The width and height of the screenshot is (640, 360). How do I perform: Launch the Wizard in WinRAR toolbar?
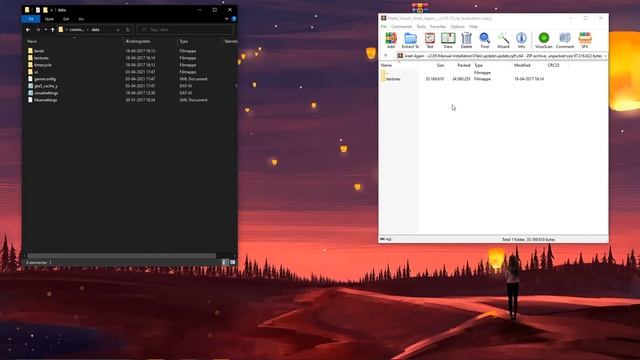[x=503, y=40]
